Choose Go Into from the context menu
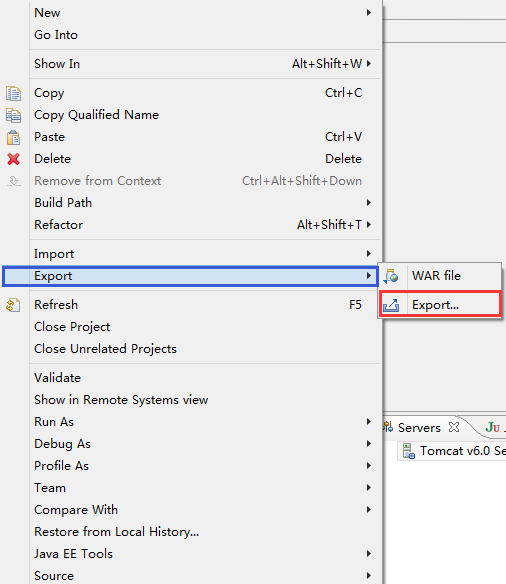Screen dimensions: 506x584 point(205,35)
